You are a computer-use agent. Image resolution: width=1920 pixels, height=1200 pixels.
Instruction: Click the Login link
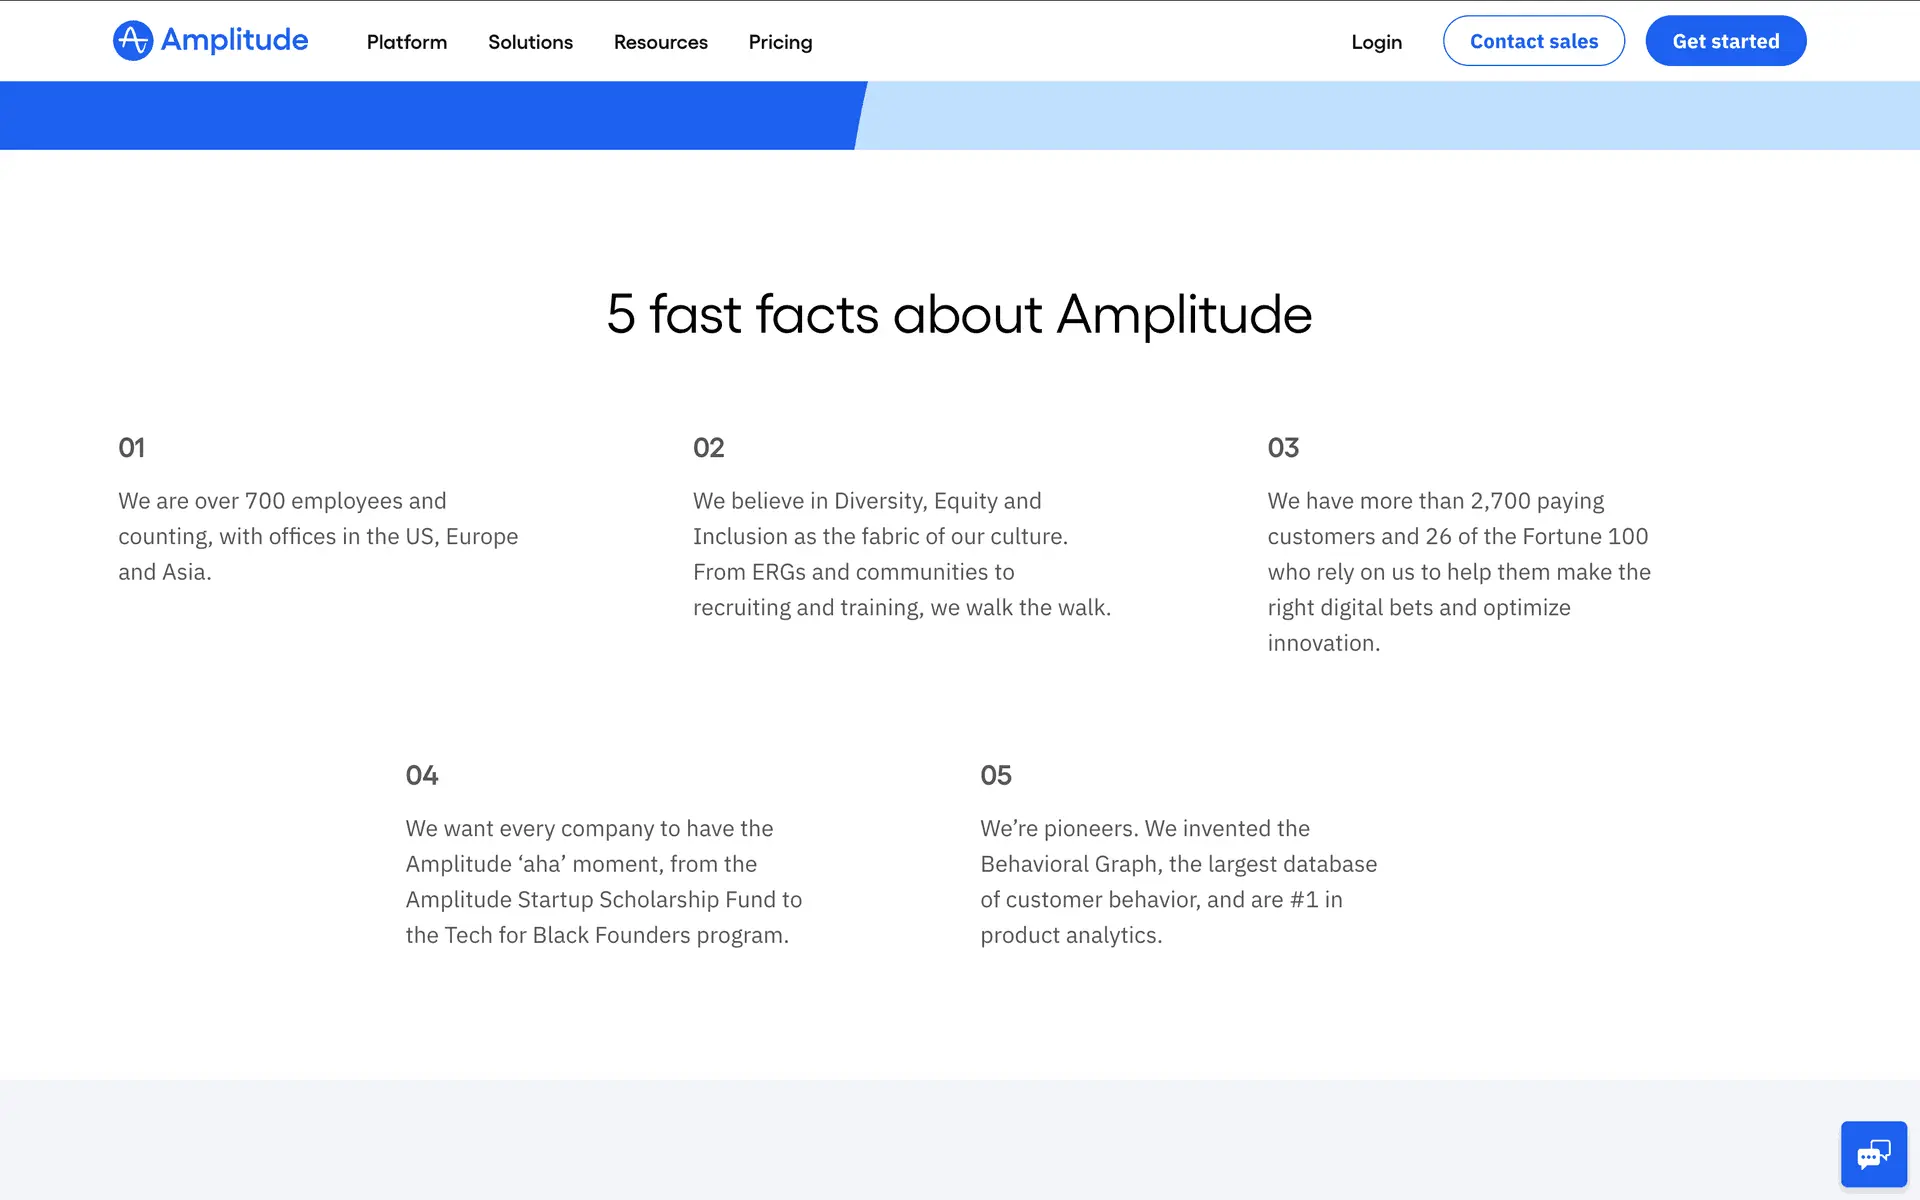[1376, 42]
